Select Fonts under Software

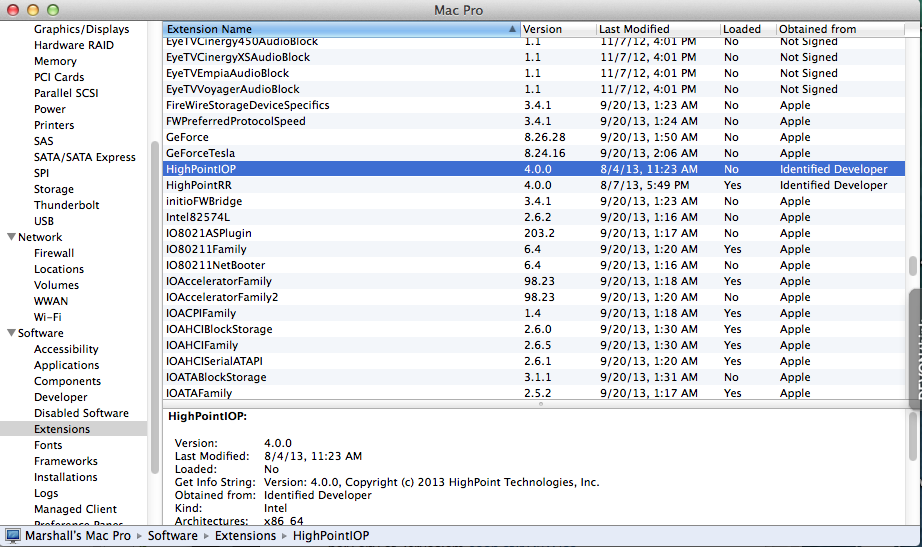coord(48,445)
